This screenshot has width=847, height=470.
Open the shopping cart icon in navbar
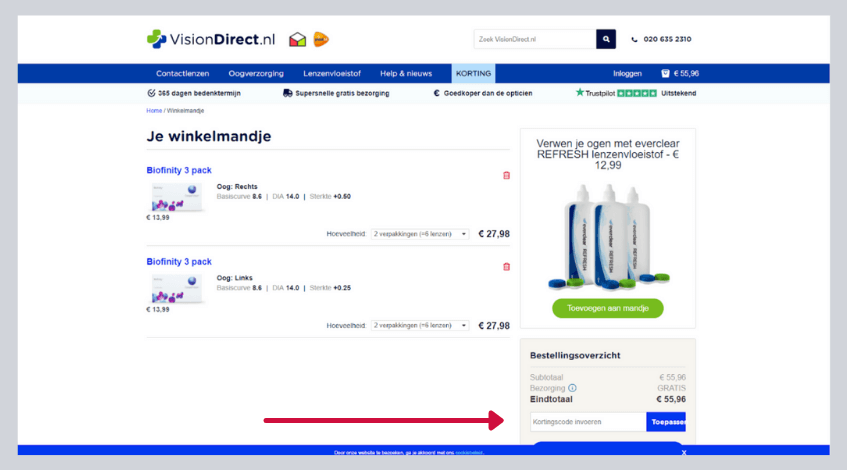pos(665,73)
